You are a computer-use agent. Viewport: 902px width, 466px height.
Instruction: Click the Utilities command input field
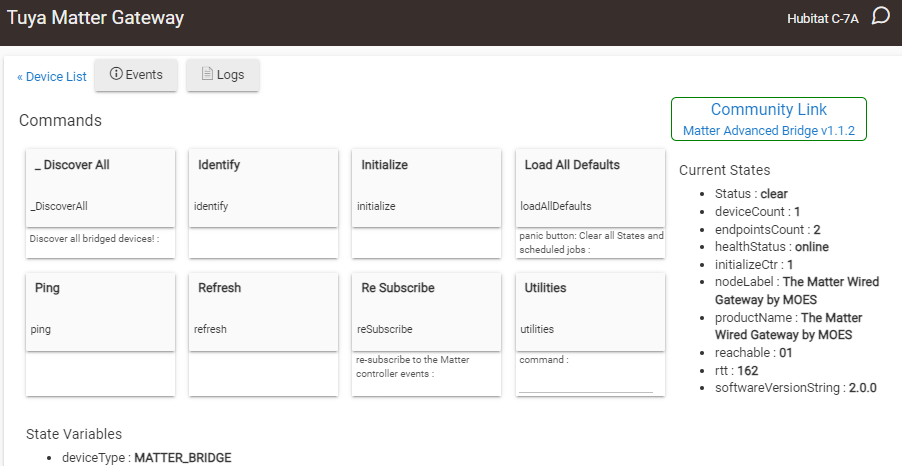click(586, 382)
